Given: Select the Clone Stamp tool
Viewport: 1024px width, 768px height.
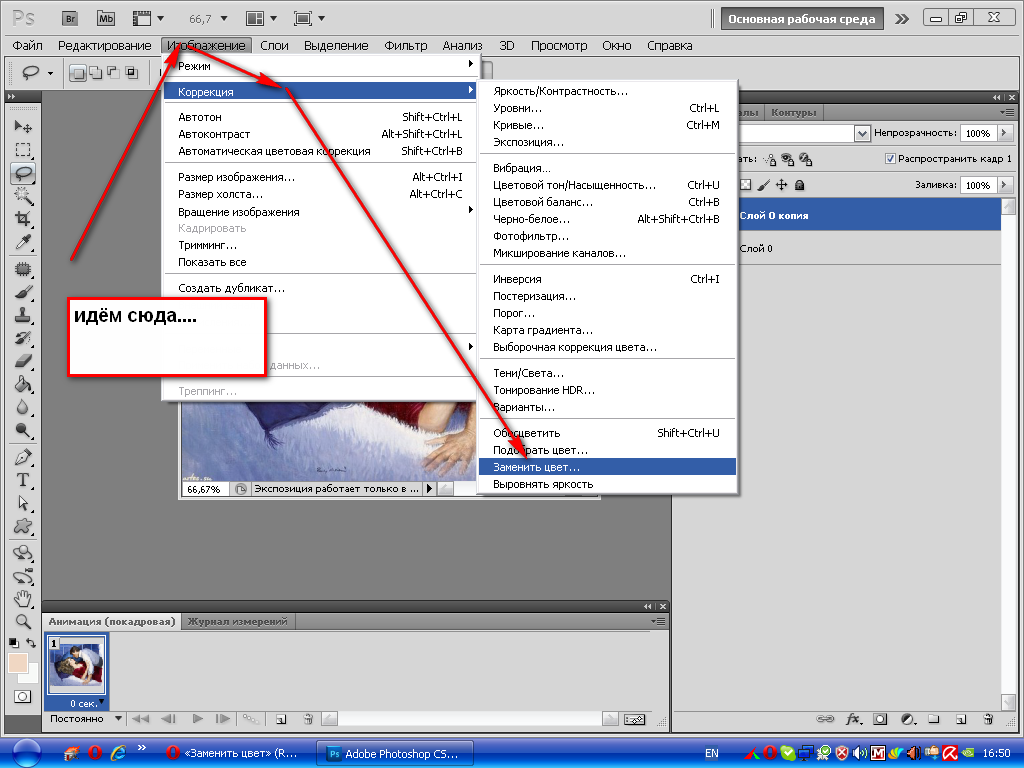Looking at the screenshot, I should tap(24, 315).
